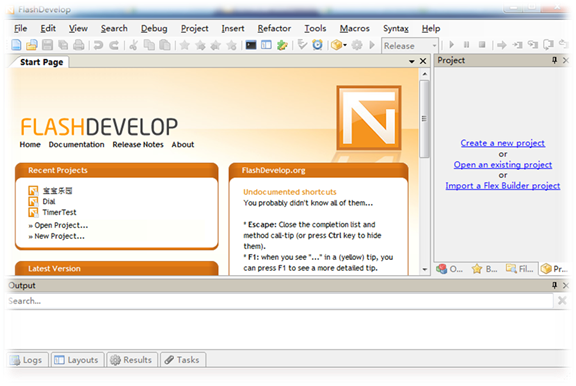
Task: Click the New document toolbar icon
Action: point(16,45)
